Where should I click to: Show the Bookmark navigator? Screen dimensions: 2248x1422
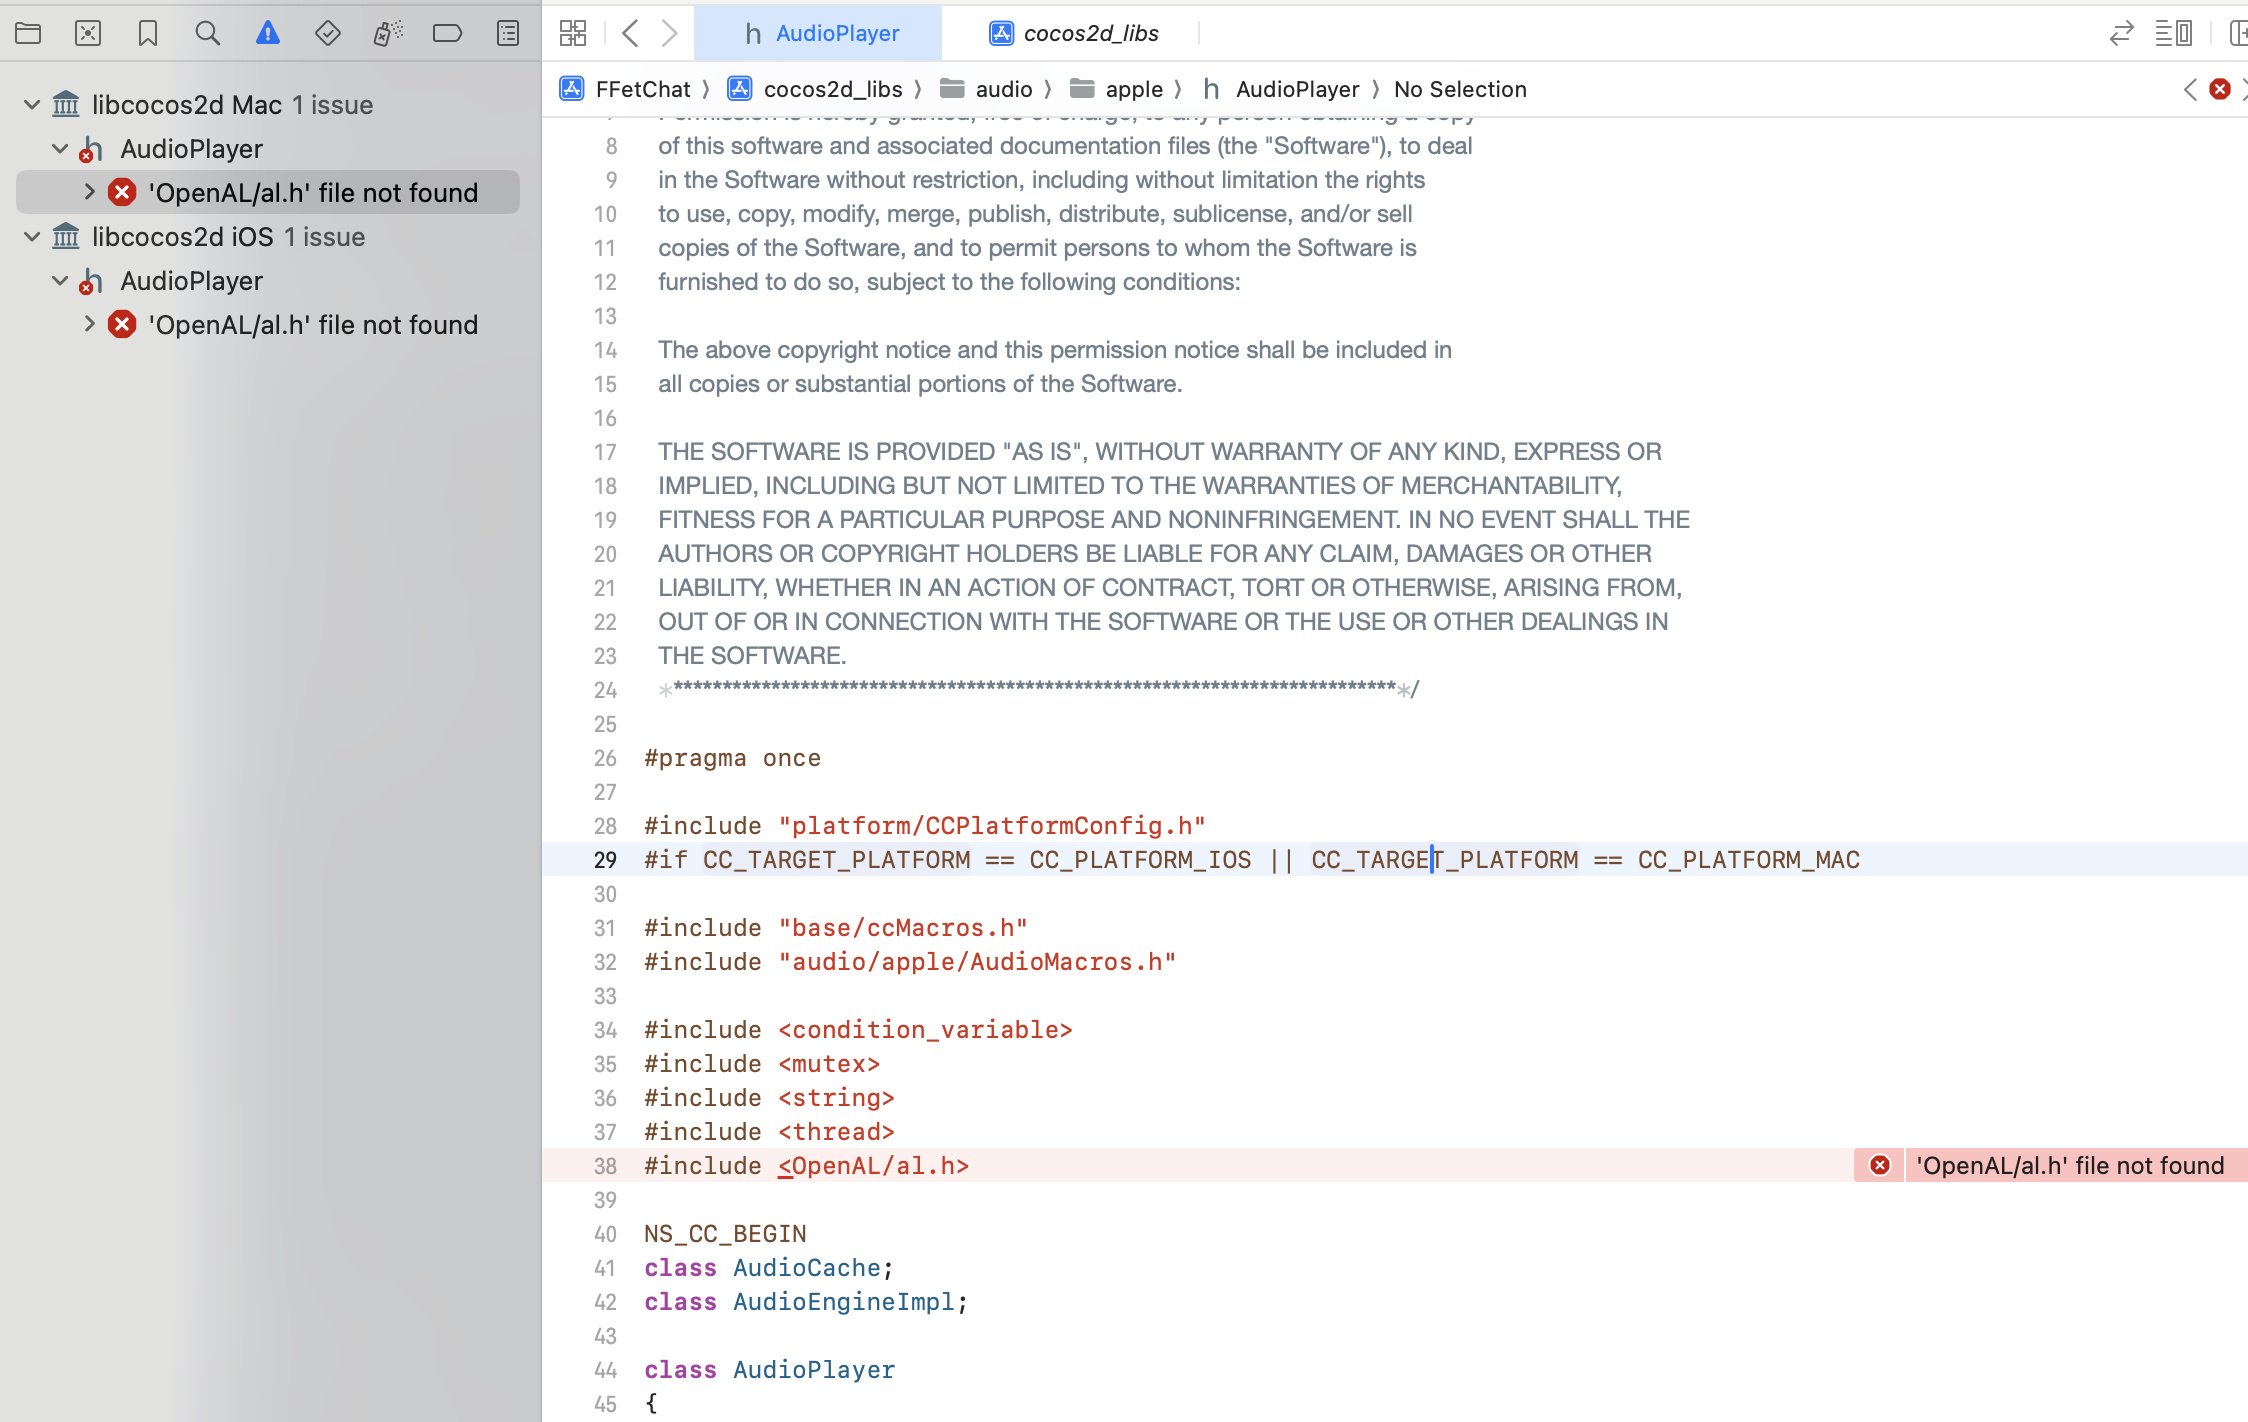(148, 33)
